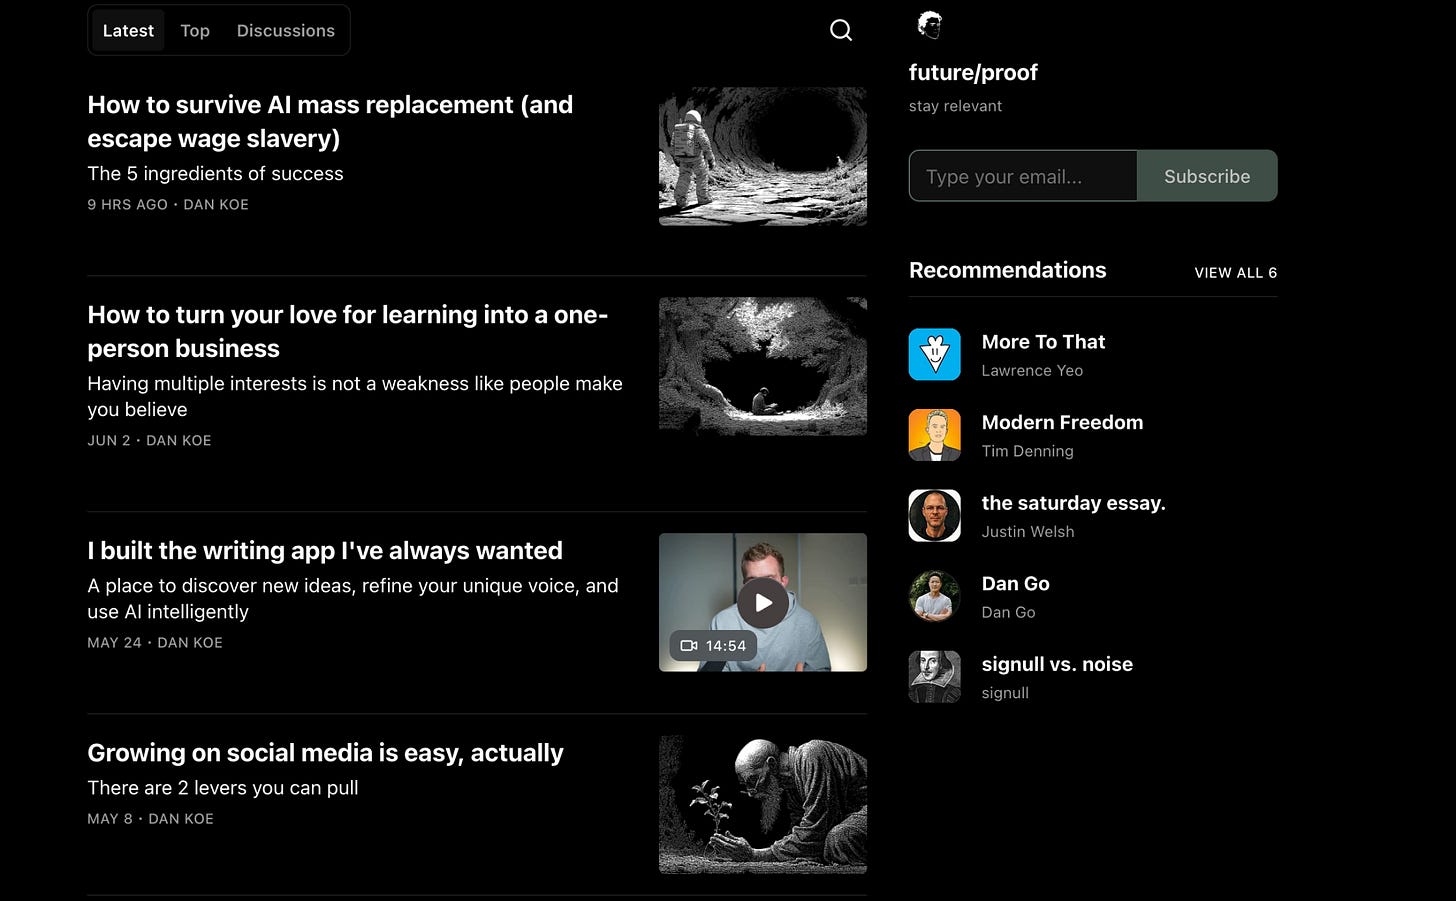
Task: Play the writing app video
Action: pos(763,603)
